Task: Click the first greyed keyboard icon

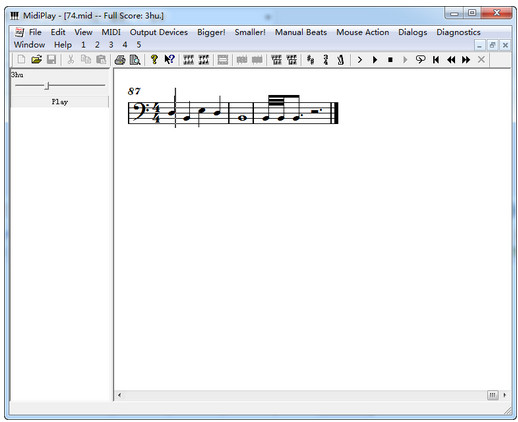Action: point(242,60)
